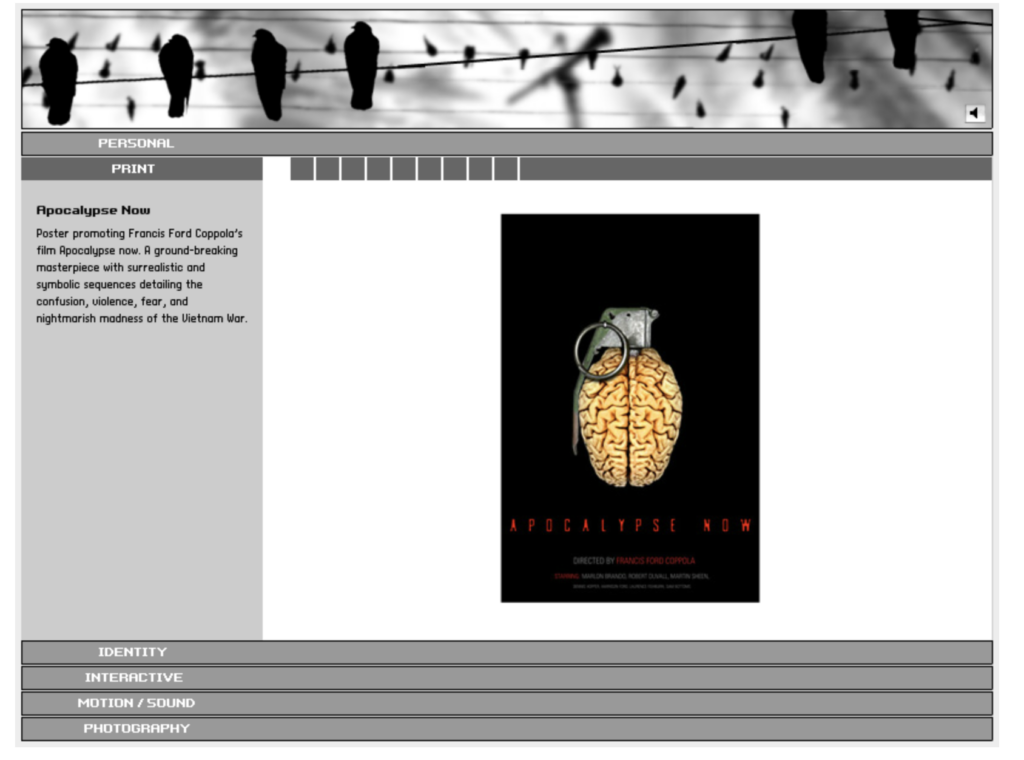
Task: Click the birds-on-wire header banner
Action: coord(500,68)
